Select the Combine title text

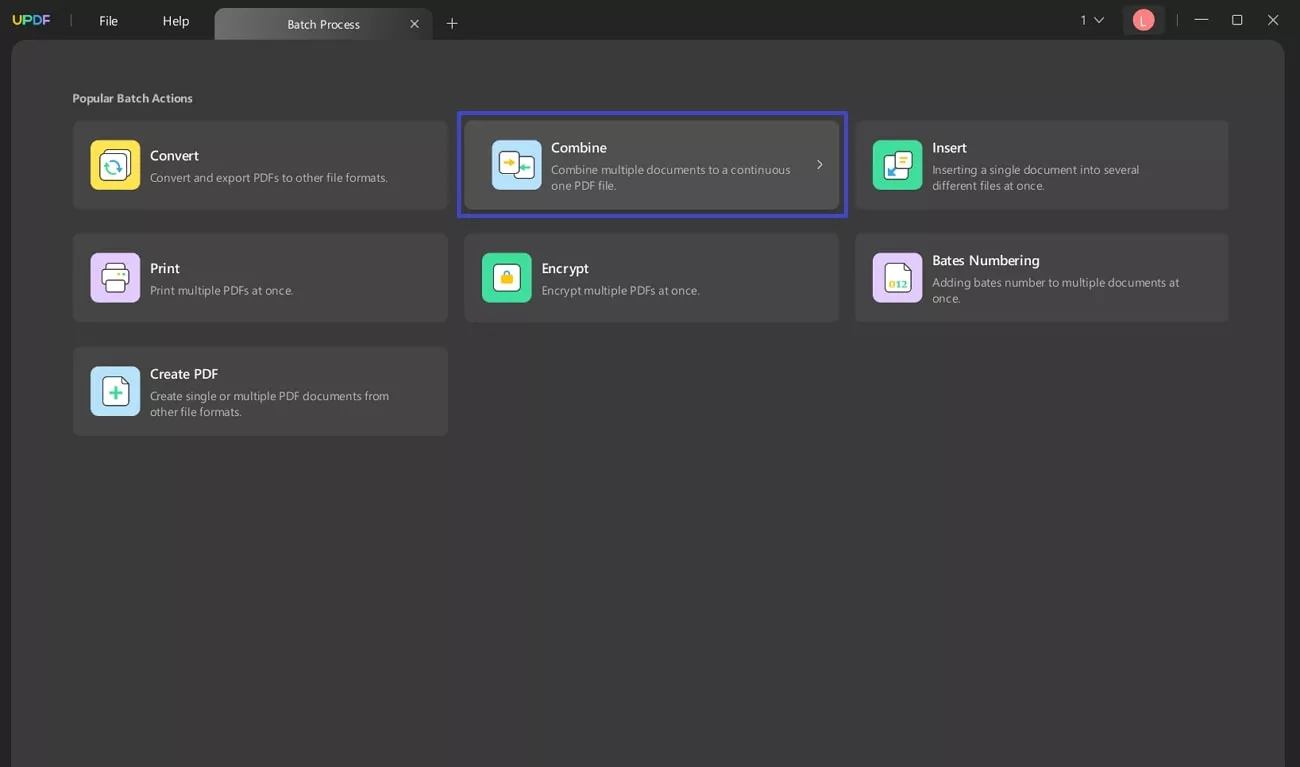tap(579, 148)
